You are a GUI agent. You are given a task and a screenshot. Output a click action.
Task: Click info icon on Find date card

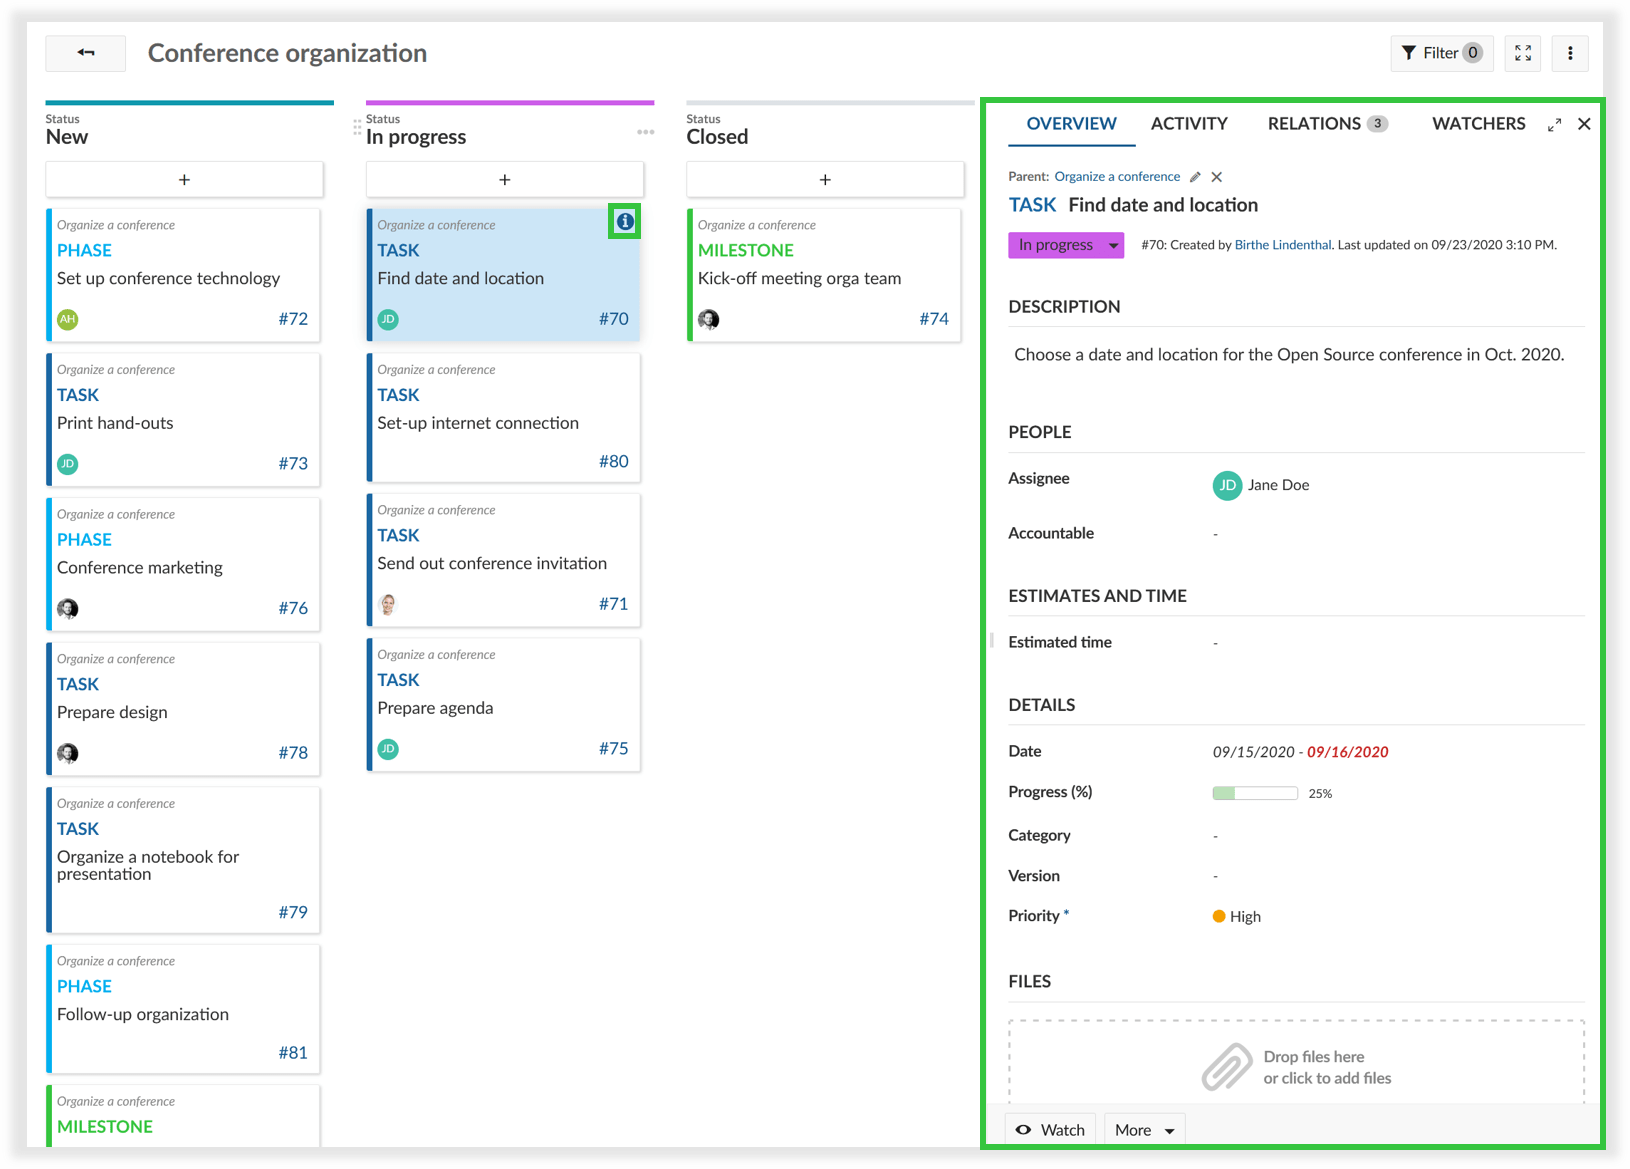(625, 221)
